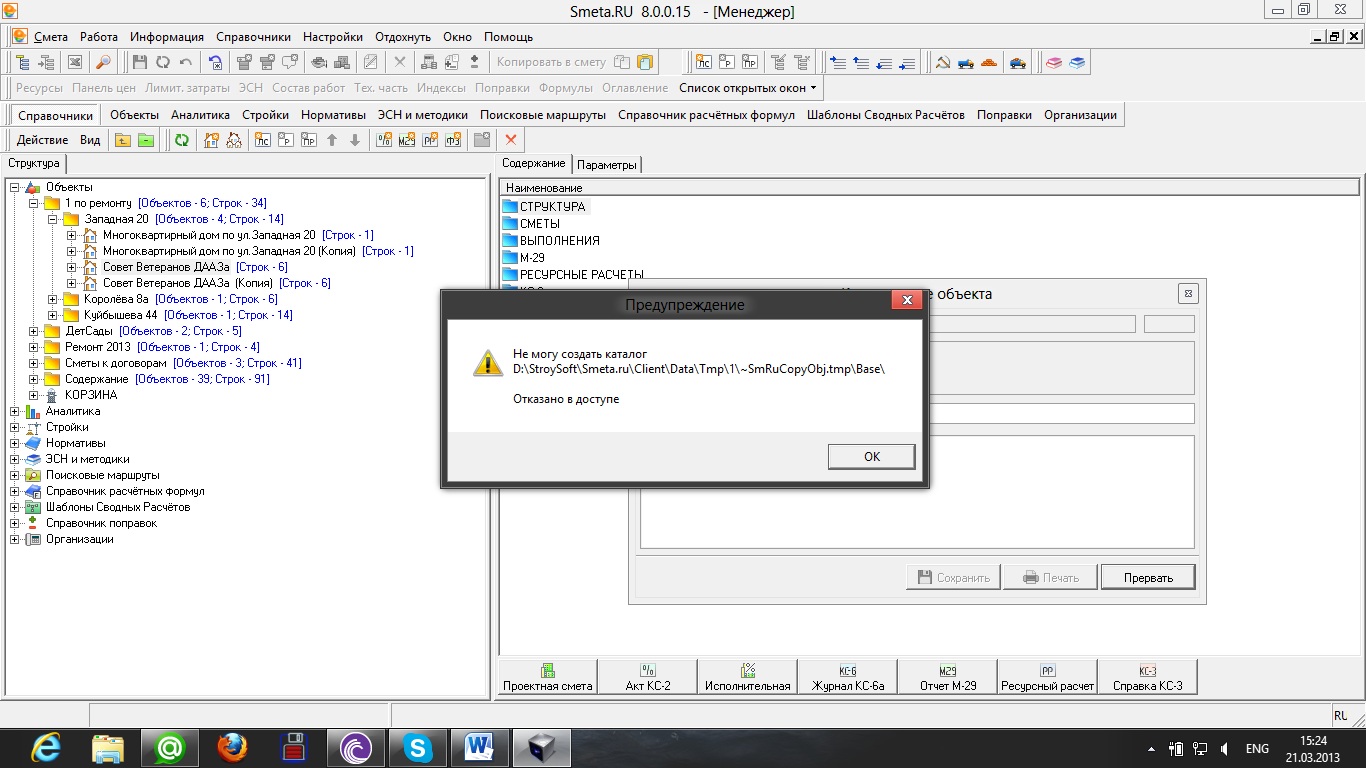Image resolution: width=1366 pixels, height=768 pixels.
Task: Expand the Куйбышева 44 folder
Action: point(52,315)
